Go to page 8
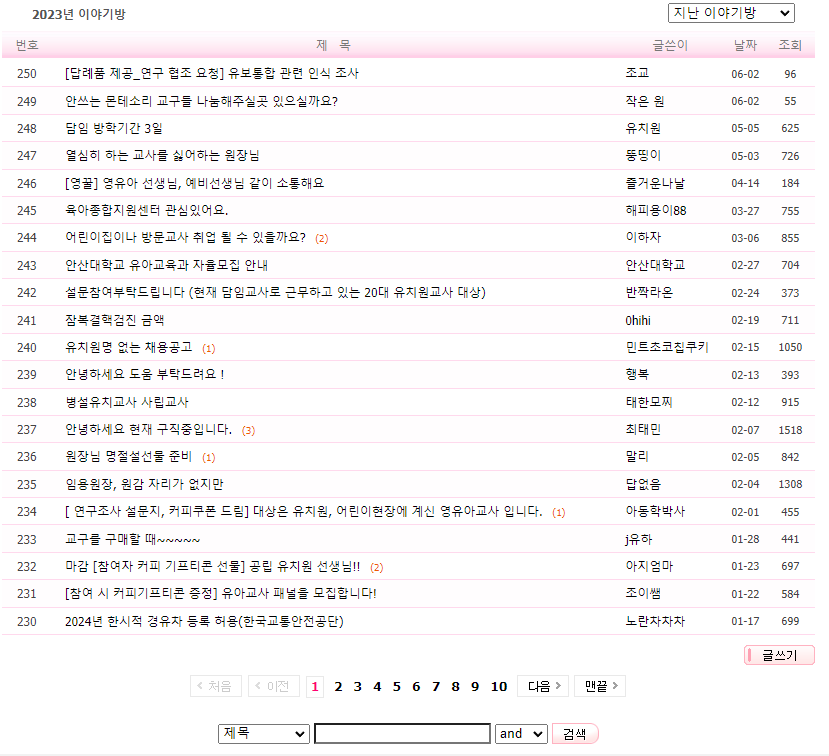Viewport: 829px width, 756px height. tap(456, 687)
